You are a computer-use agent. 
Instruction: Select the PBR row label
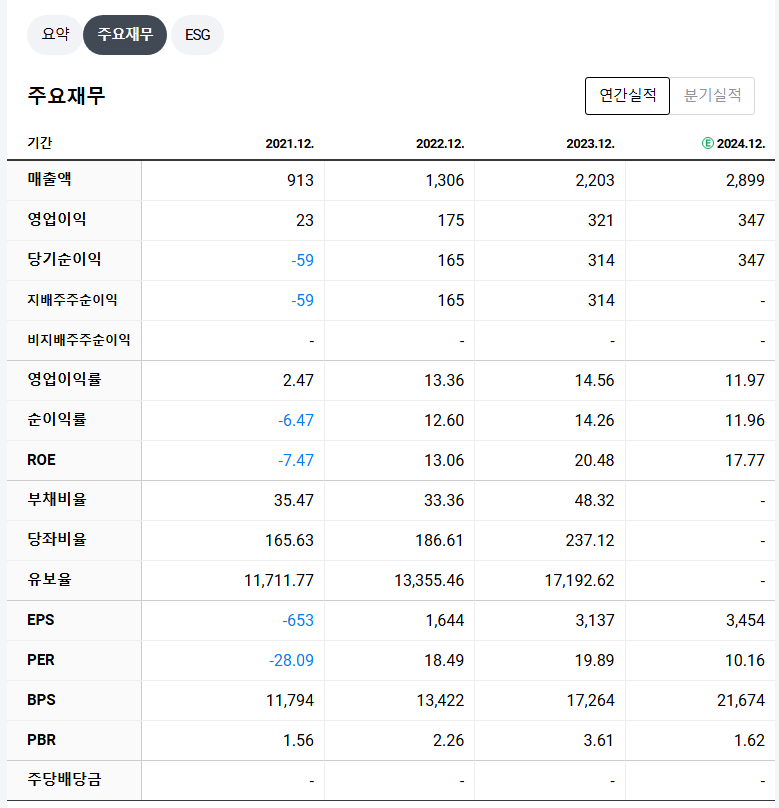(41, 740)
